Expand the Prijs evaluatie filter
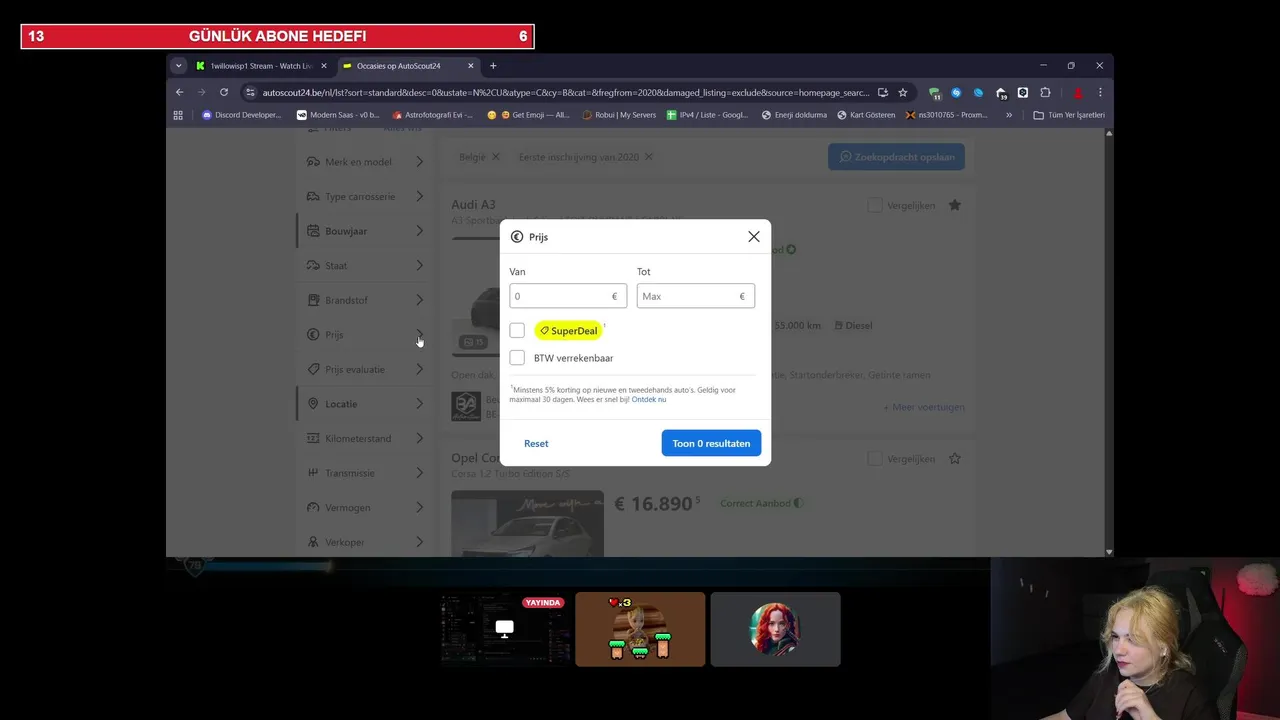This screenshot has width=1280, height=720. pos(364,369)
